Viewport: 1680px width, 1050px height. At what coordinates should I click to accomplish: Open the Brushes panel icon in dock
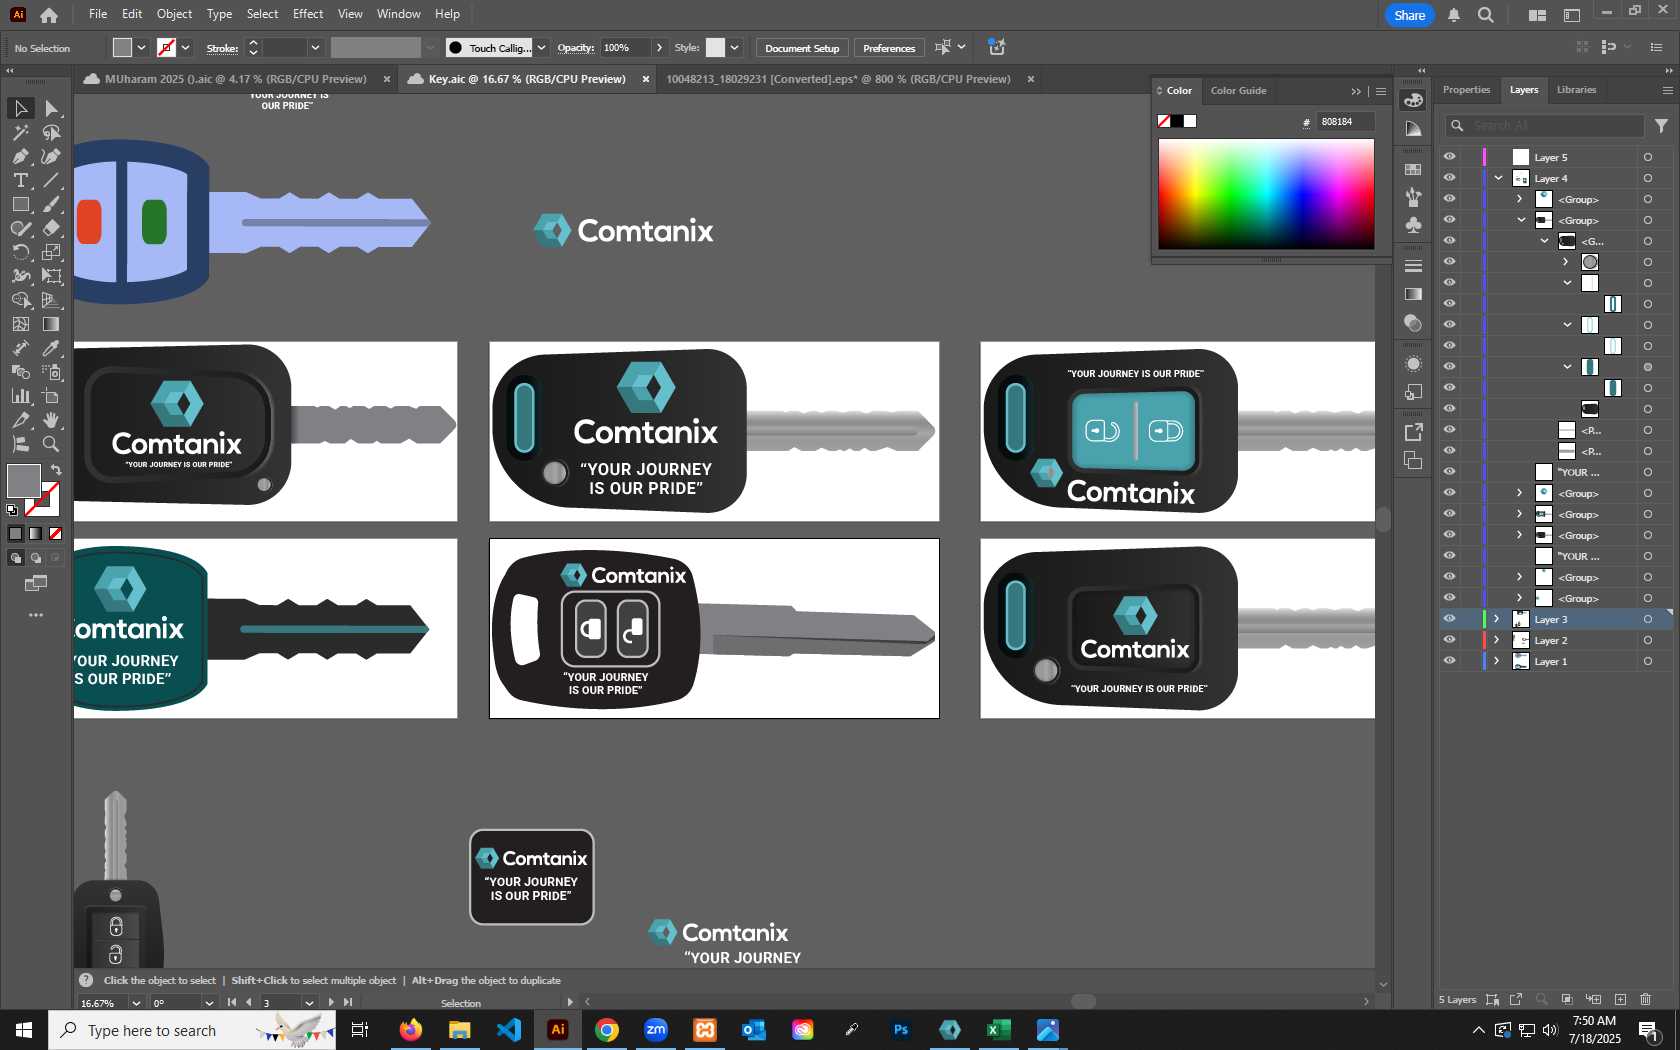coord(1413,197)
